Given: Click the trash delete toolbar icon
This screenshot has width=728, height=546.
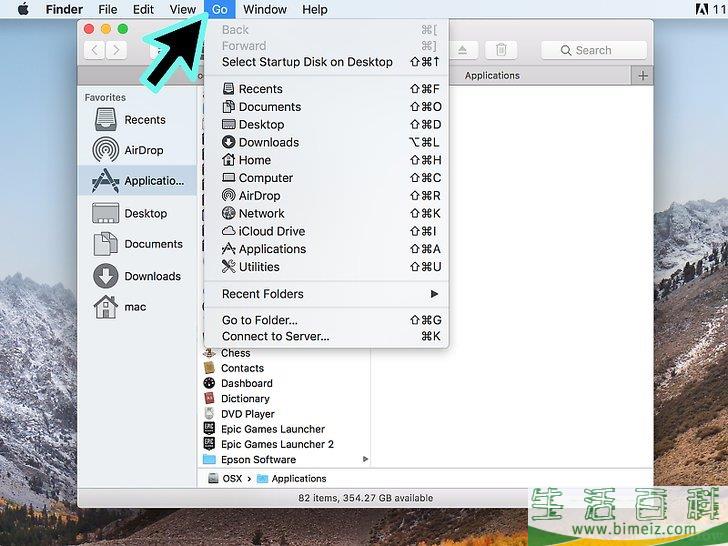Looking at the screenshot, I should (501, 50).
